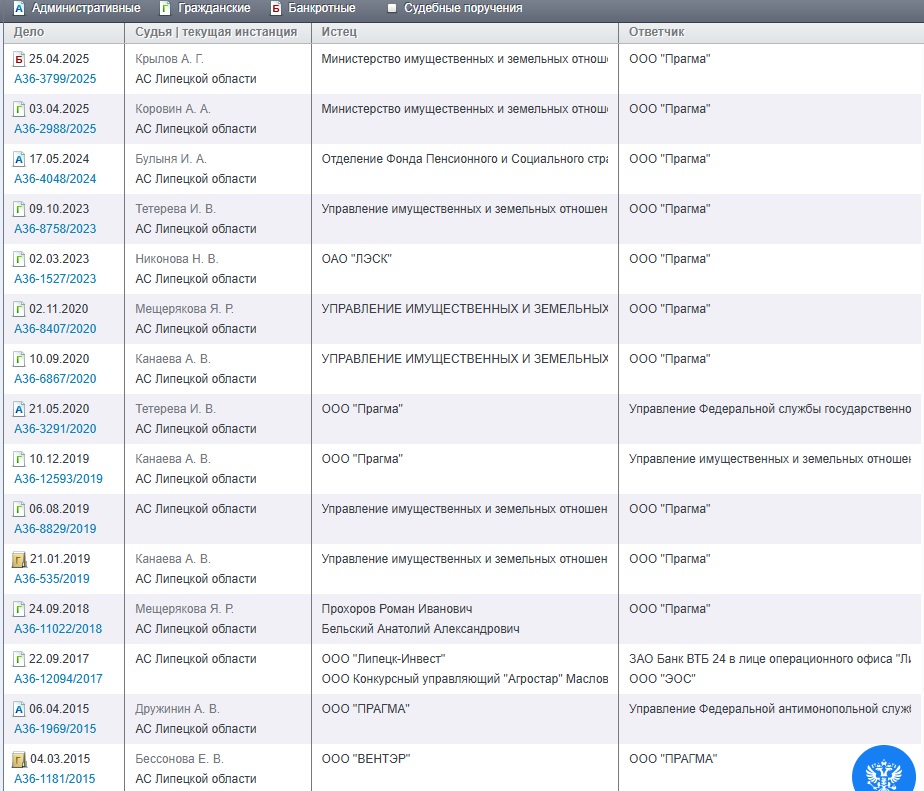924x791 pixels.
Task: Click the Банкротные tab icon
Action: coord(276,8)
